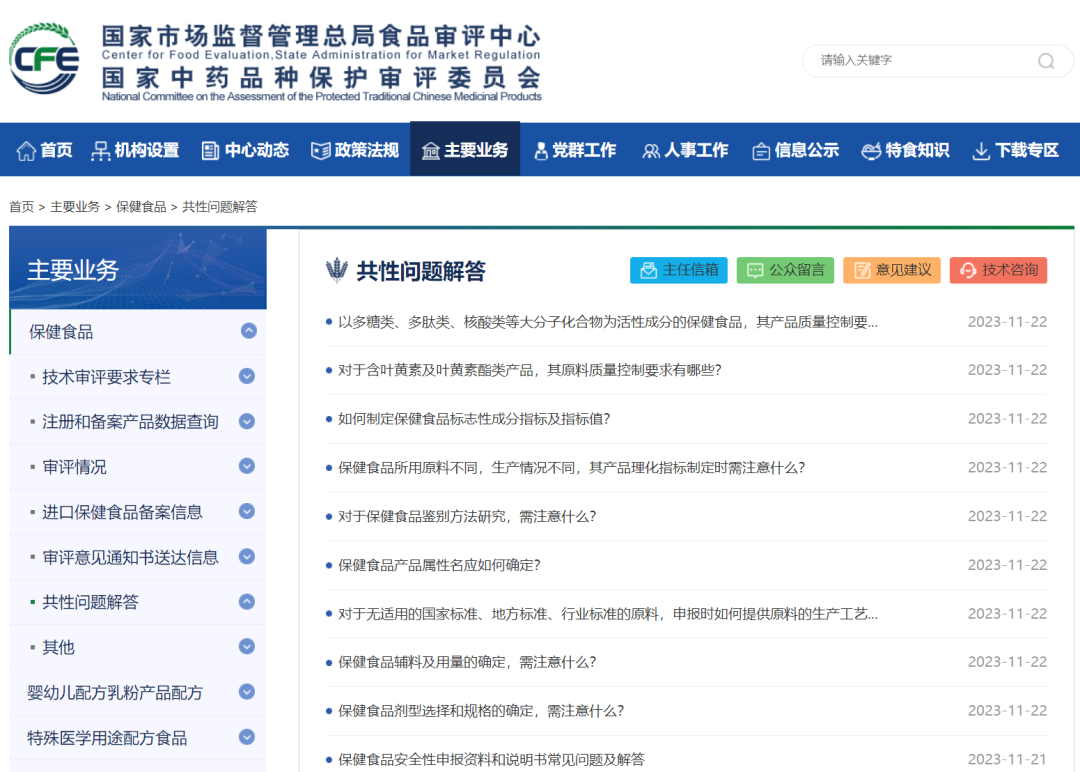Click the 保健食品 breadcrumb link

click(141, 207)
